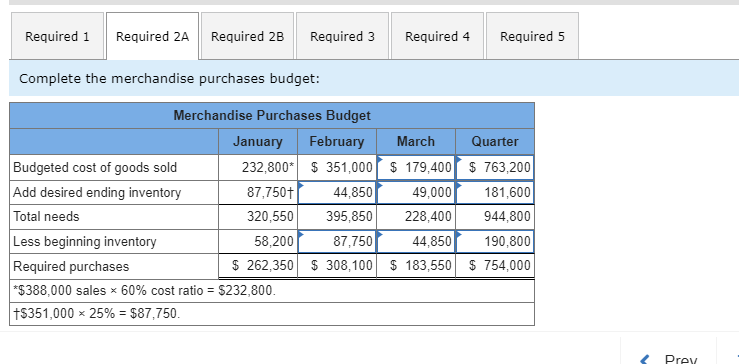Select February total needs 395,850
This screenshot has height=364, width=739.
click(x=337, y=217)
